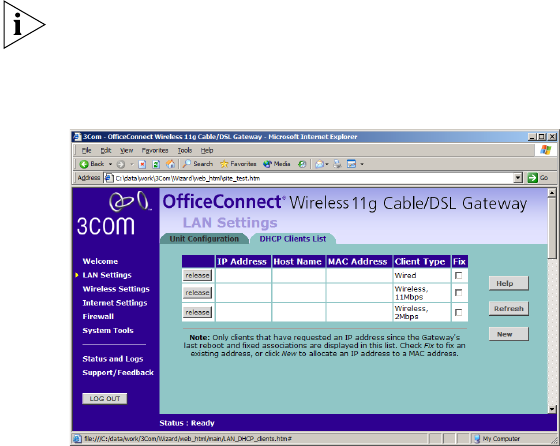Select the DHCP Clients List tab

(x=293, y=239)
